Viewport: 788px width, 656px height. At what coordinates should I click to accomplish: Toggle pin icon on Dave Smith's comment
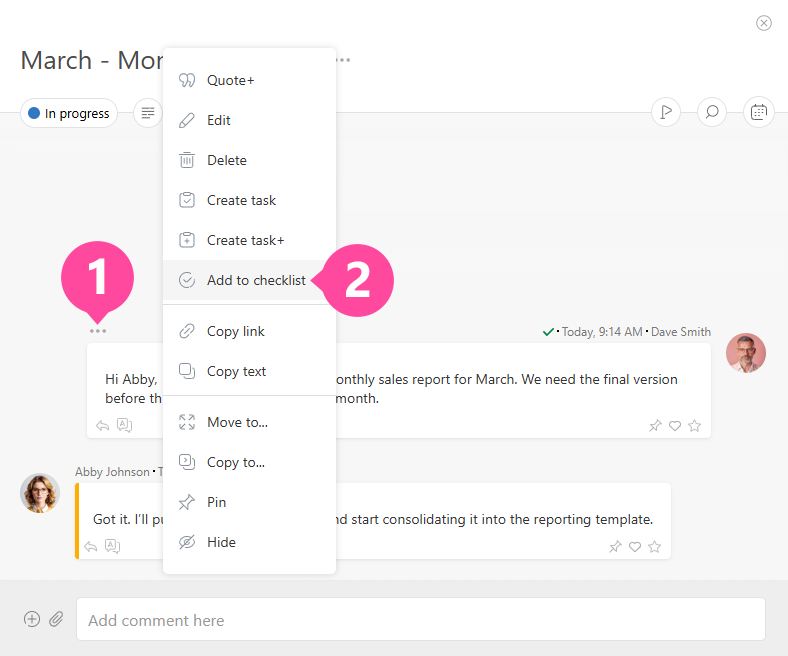pyautogui.click(x=655, y=426)
